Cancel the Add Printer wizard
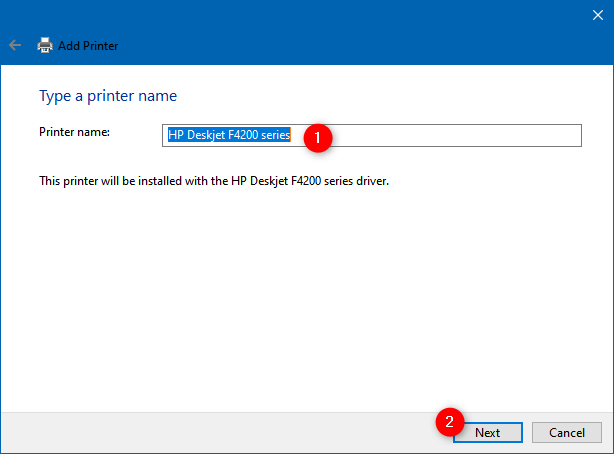 pos(567,432)
